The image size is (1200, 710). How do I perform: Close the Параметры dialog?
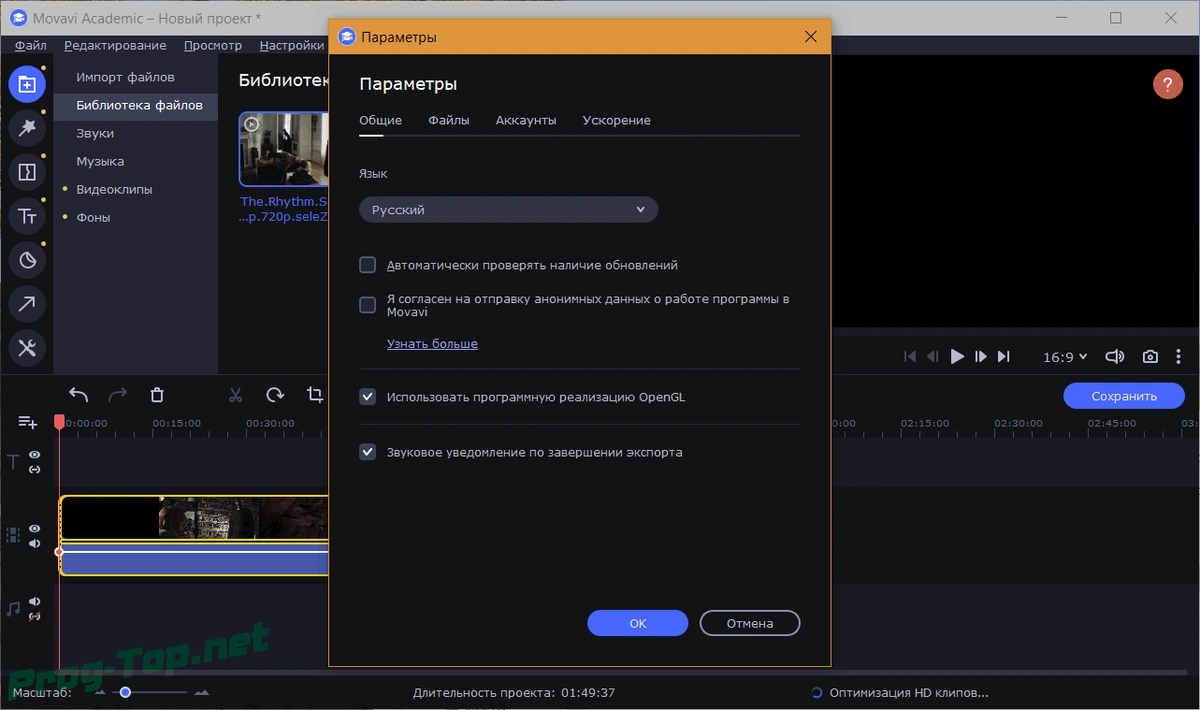[x=811, y=37]
